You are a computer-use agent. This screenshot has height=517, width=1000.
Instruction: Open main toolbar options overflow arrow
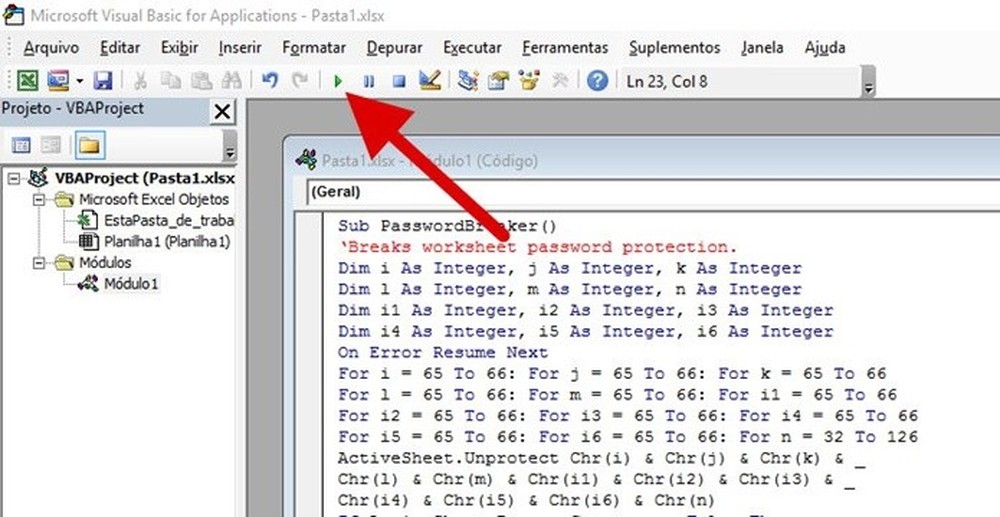click(868, 82)
